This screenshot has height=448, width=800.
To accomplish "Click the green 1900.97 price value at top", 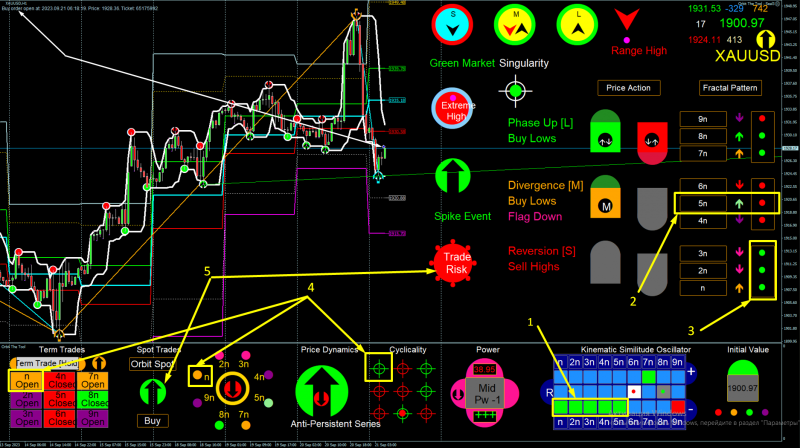I will 742,23.
